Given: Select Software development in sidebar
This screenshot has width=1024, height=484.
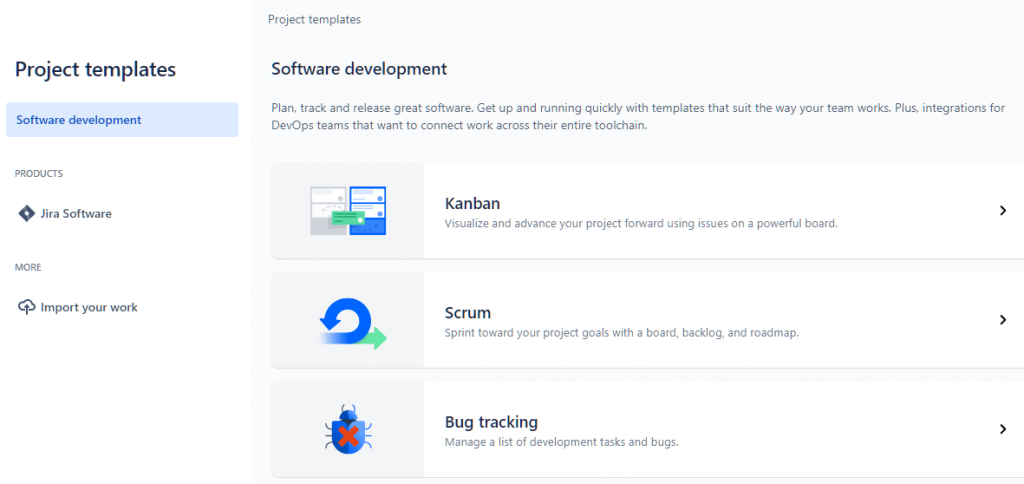Looking at the screenshot, I should pyautogui.click(x=122, y=120).
